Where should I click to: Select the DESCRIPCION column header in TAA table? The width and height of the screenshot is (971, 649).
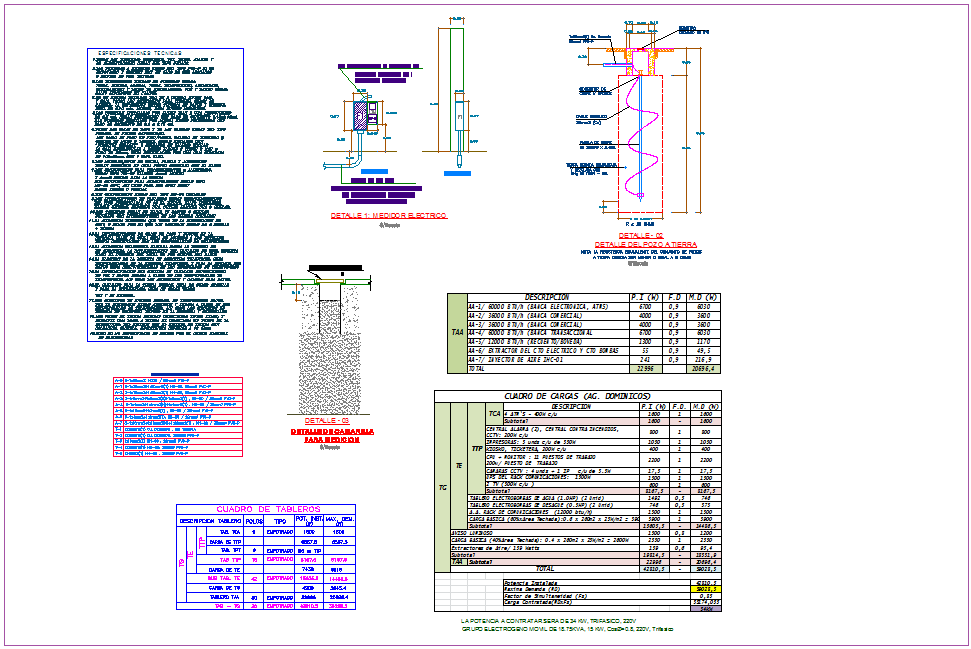point(546,297)
